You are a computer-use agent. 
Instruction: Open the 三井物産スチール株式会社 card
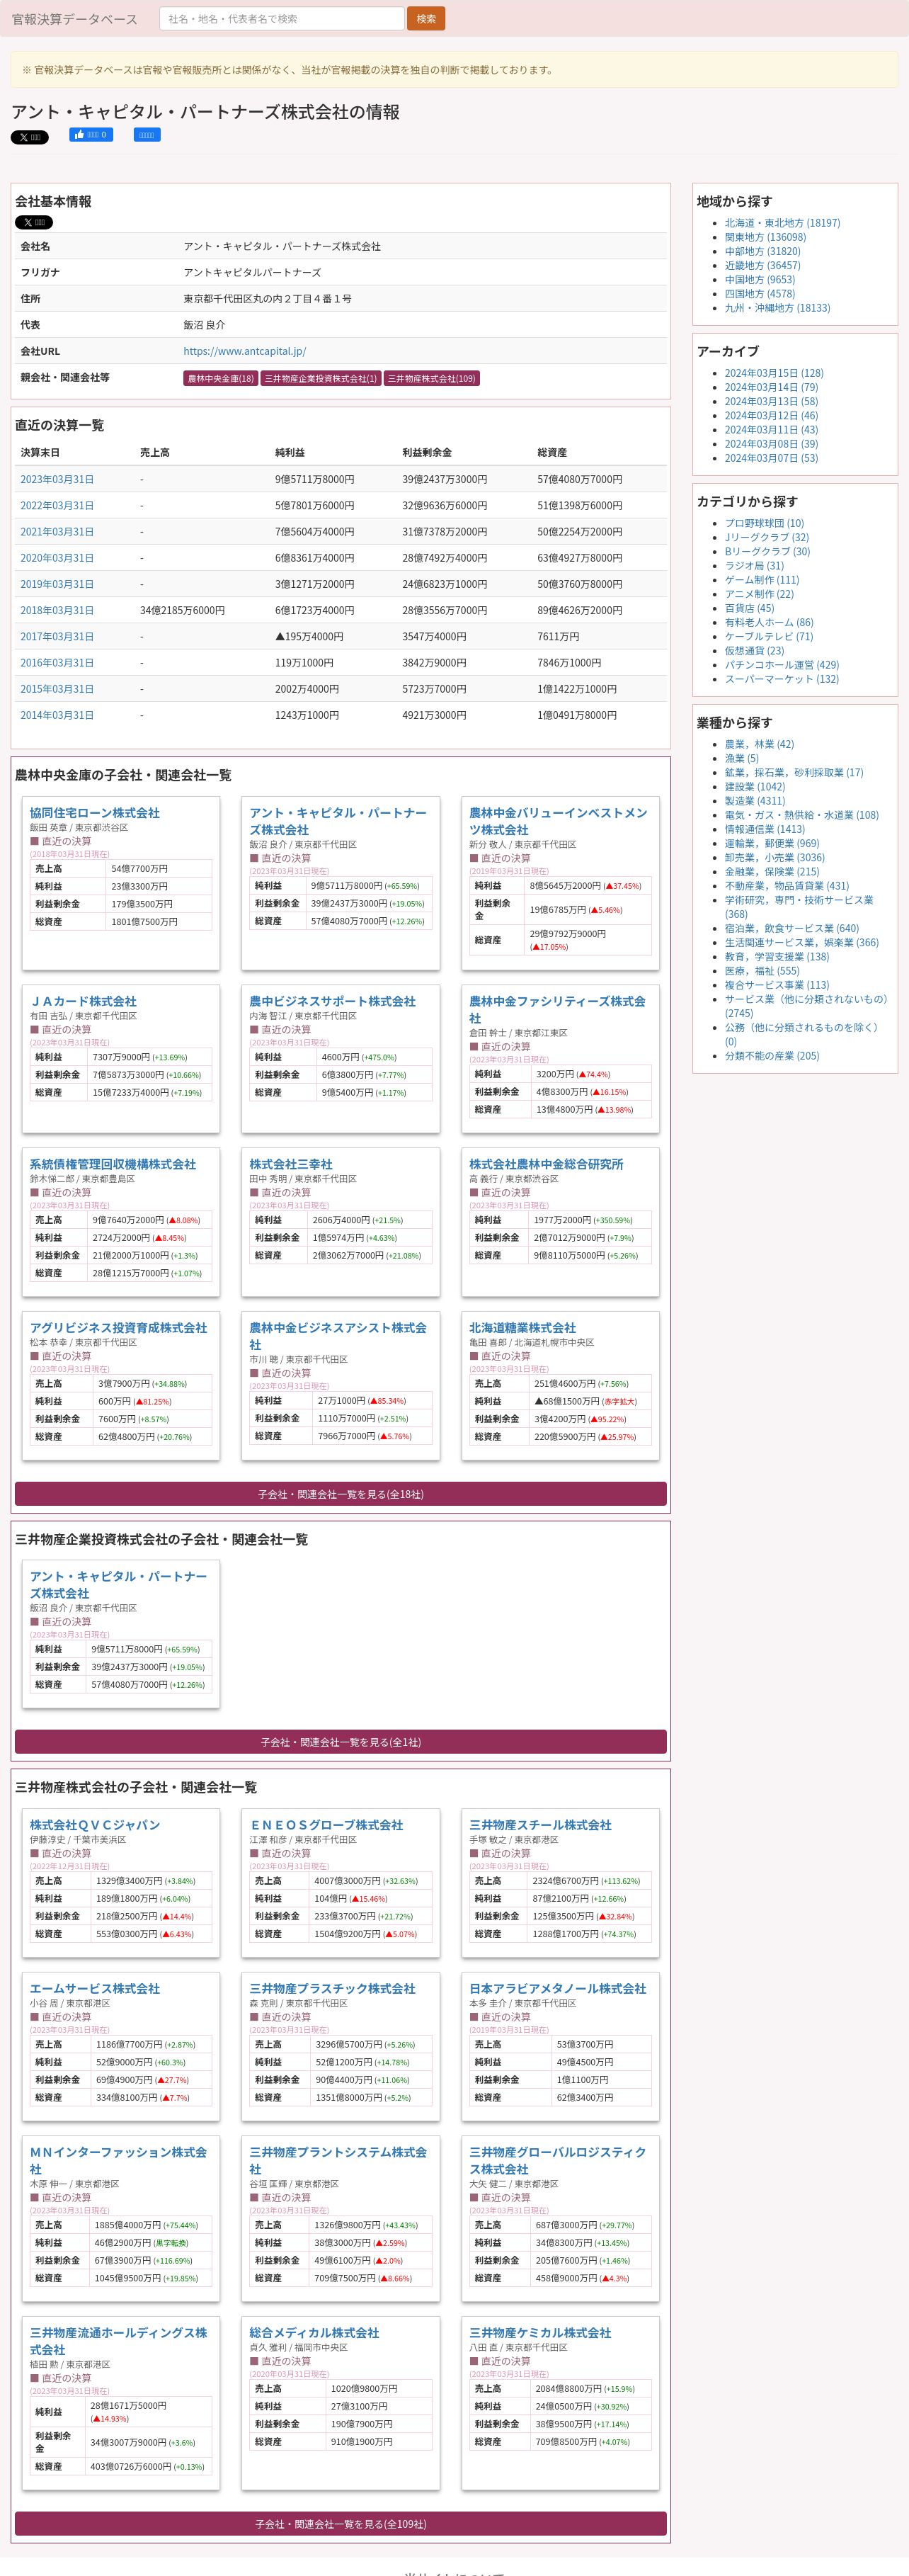(540, 1825)
